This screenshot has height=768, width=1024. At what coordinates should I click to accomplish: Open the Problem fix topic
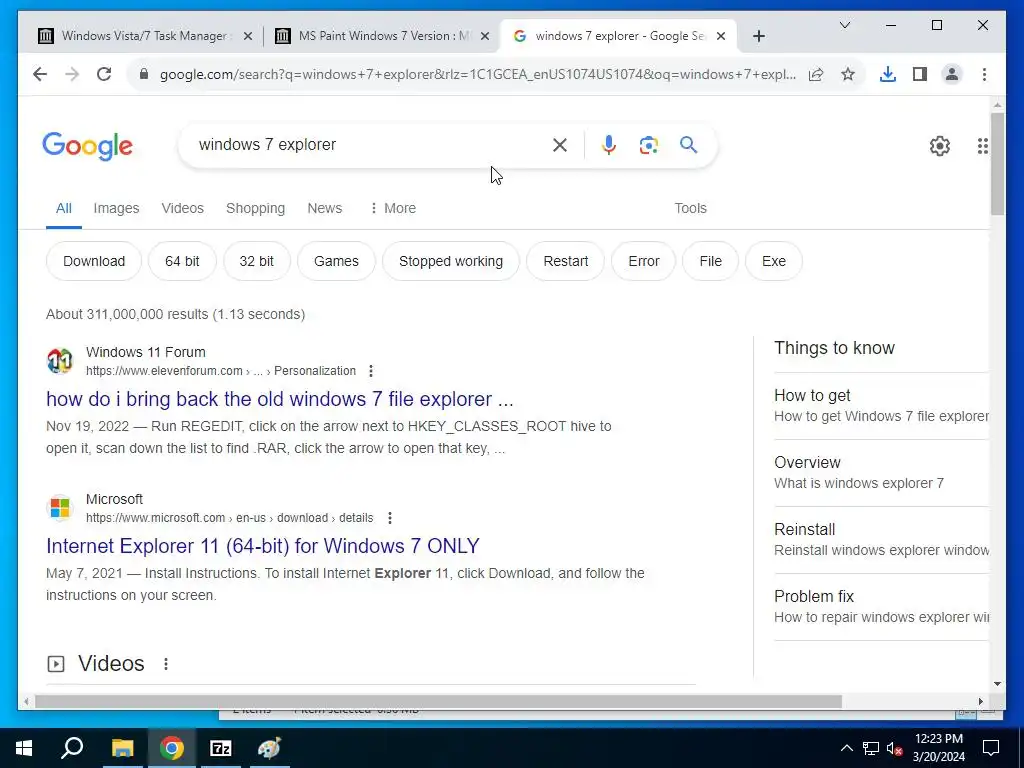click(x=881, y=607)
